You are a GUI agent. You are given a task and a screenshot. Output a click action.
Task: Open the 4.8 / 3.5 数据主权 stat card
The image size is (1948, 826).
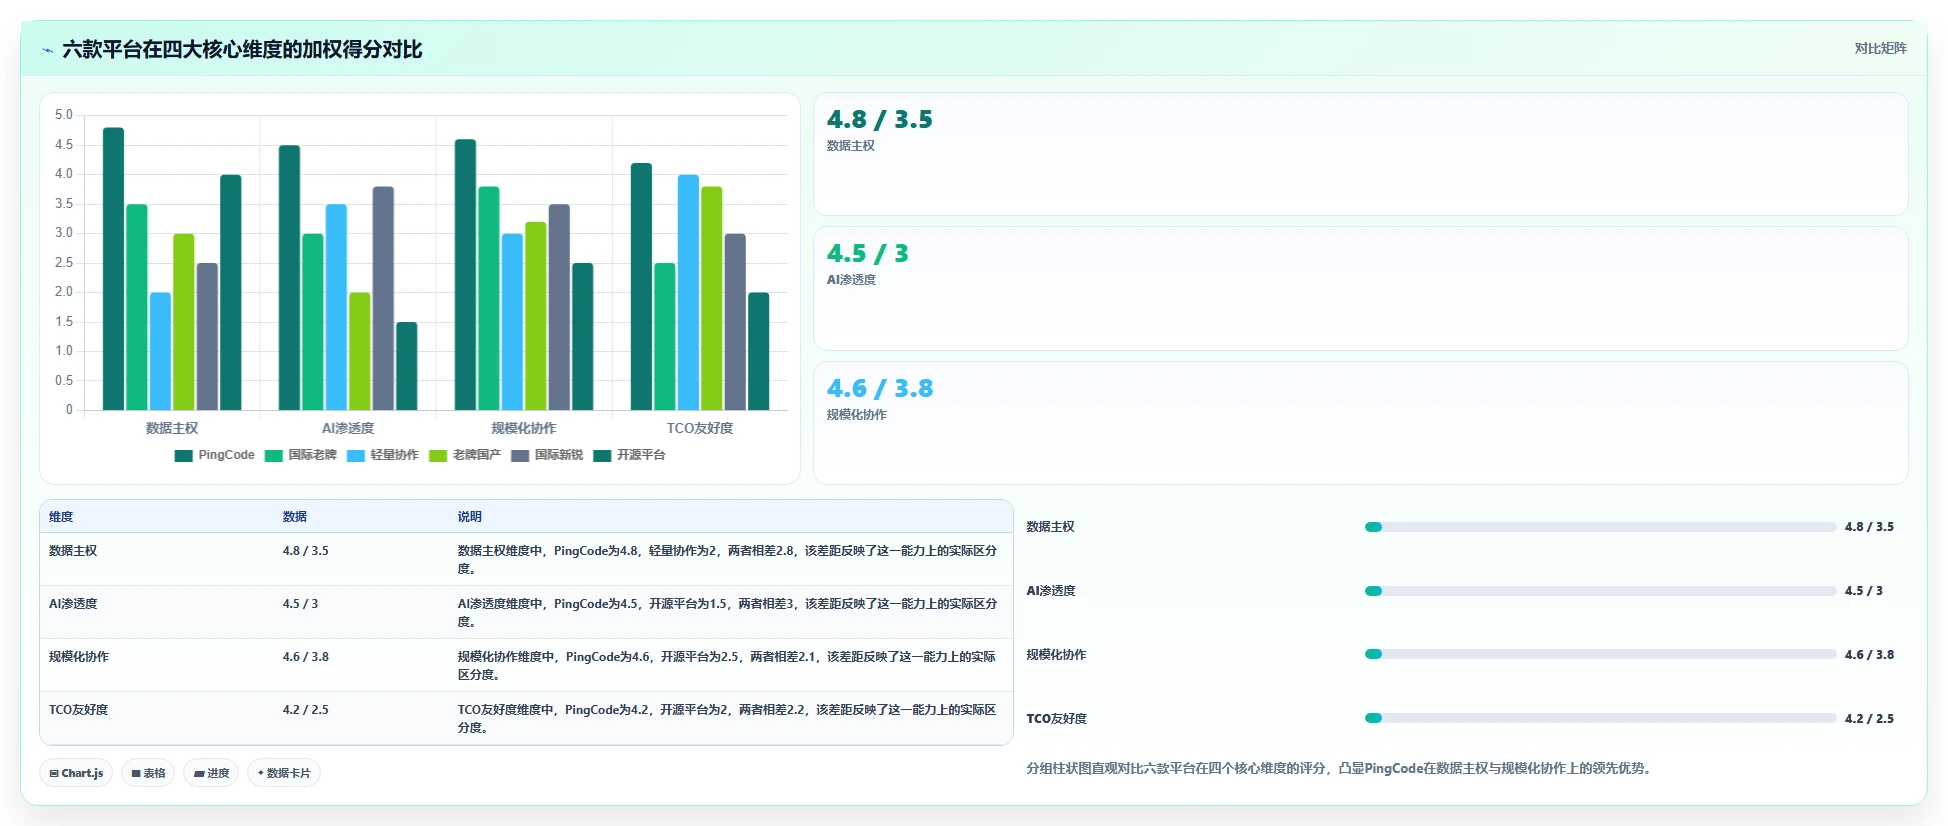click(x=1360, y=154)
